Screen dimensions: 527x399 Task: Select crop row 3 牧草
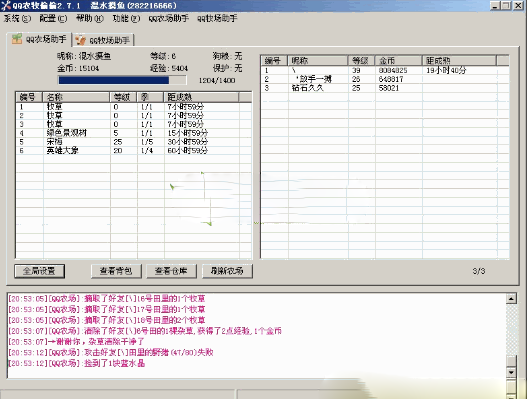[133, 124]
